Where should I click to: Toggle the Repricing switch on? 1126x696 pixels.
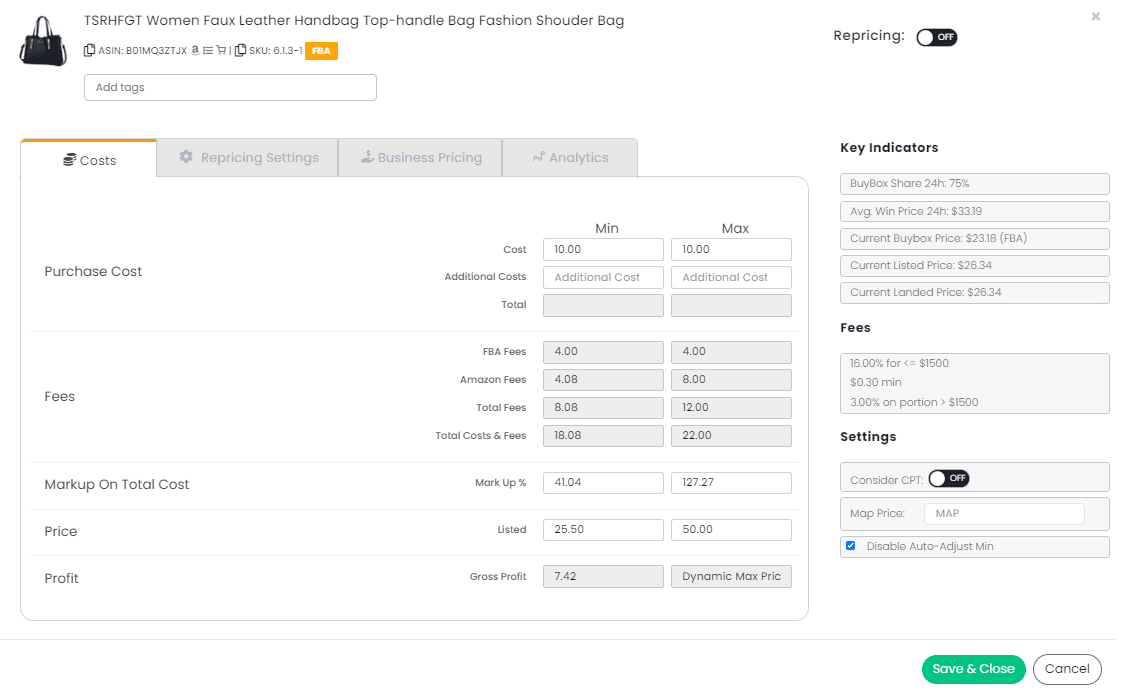point(936,37)
